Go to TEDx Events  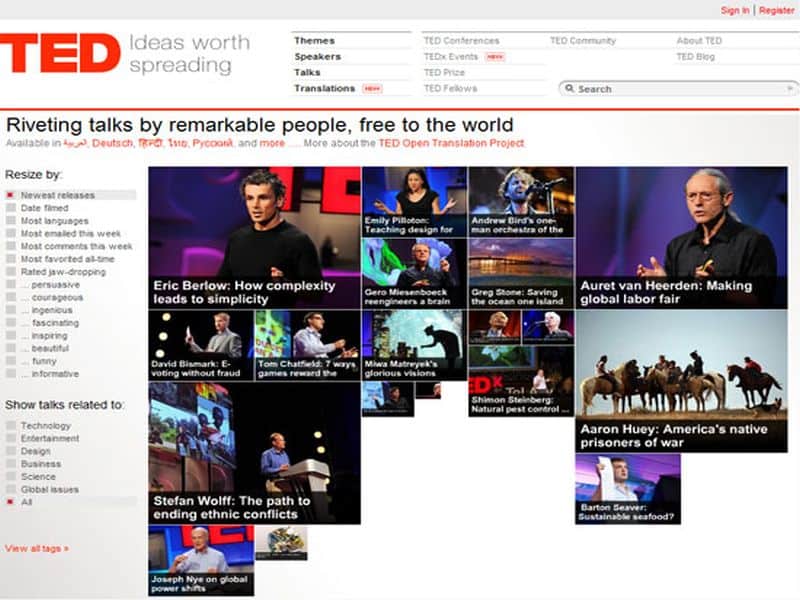pyautogui.click(x=451, y=56)
